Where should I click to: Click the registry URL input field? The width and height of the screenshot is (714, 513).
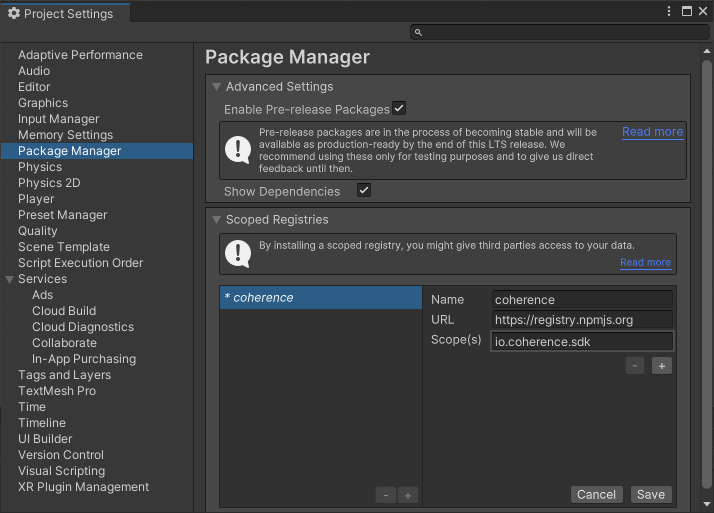tap(582, 320)
